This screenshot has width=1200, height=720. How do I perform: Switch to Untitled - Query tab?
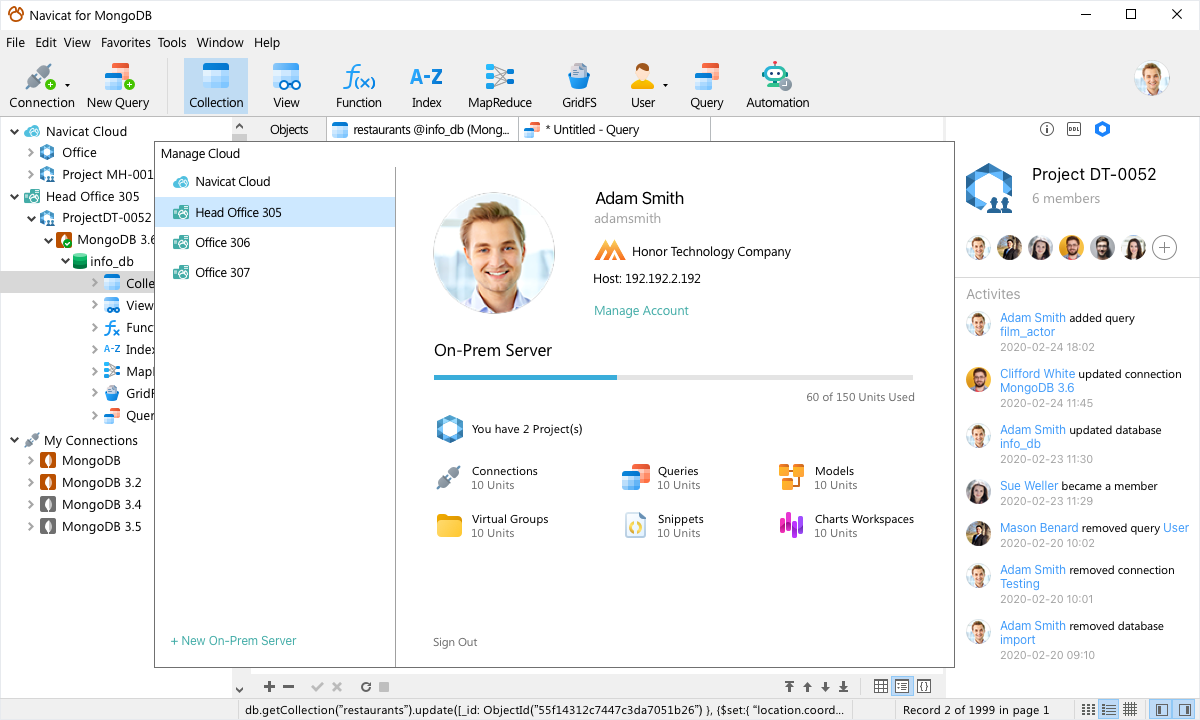click(x=614, y=129)
